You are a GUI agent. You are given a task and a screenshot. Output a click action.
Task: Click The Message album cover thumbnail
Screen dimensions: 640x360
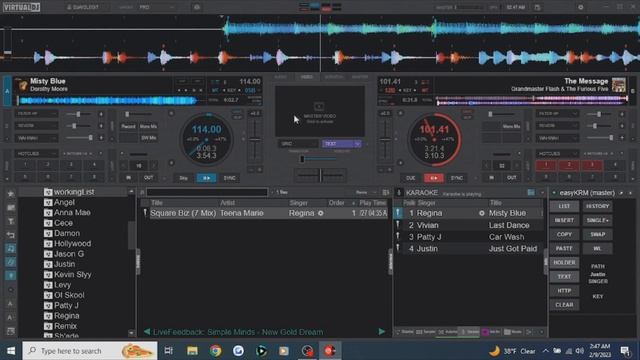(x=618, y=85)
